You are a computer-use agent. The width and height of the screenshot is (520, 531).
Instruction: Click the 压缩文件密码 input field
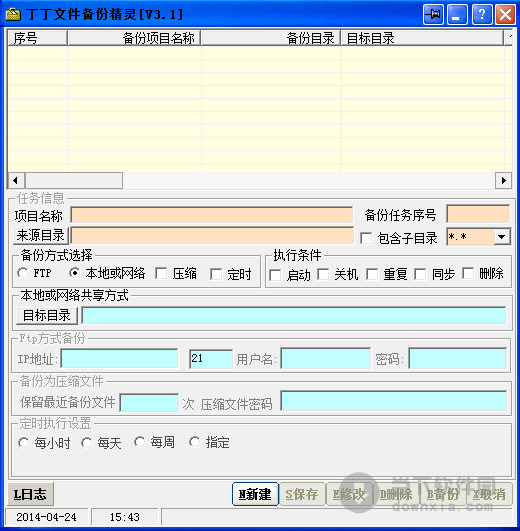(x=394, y=401)
